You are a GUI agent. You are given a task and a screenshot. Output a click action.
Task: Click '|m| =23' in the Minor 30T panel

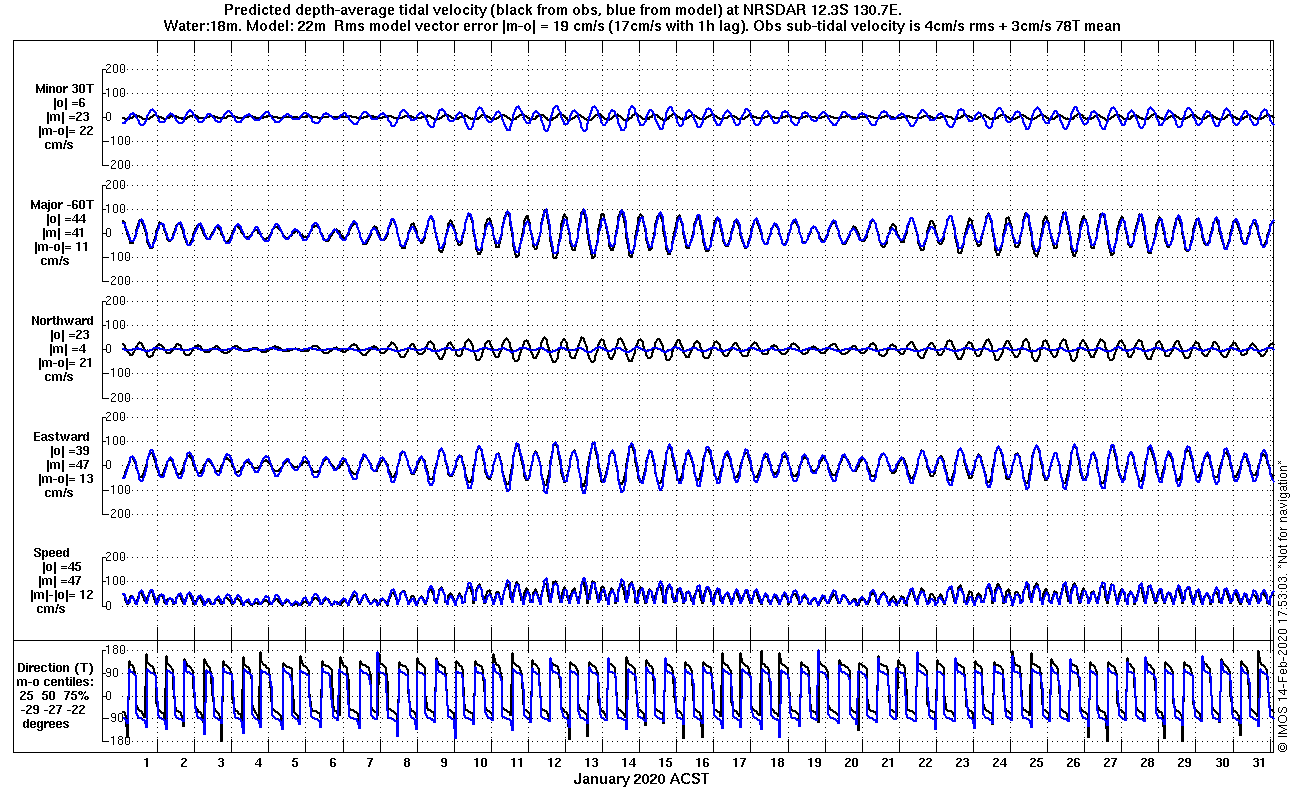tap(68, 117)
